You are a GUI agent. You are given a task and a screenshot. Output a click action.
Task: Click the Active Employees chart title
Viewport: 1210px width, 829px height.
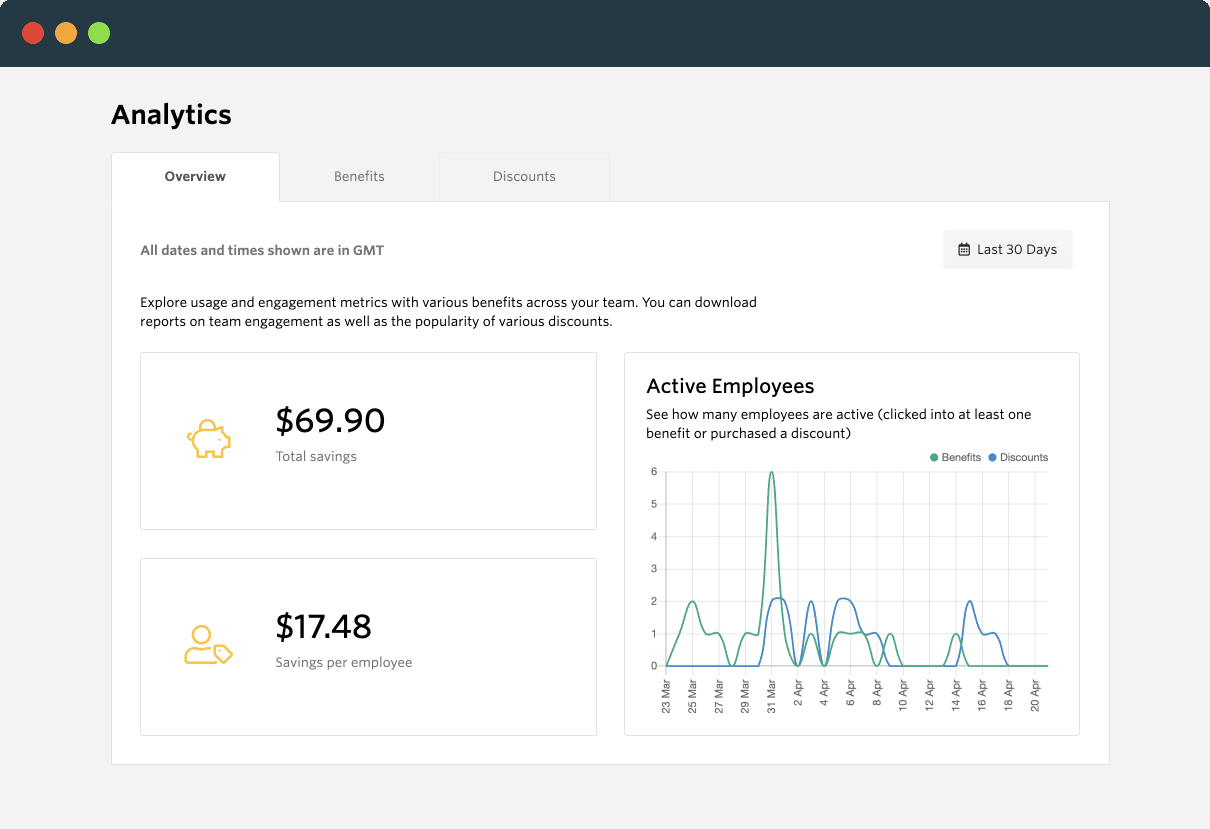tap(730, 387)
